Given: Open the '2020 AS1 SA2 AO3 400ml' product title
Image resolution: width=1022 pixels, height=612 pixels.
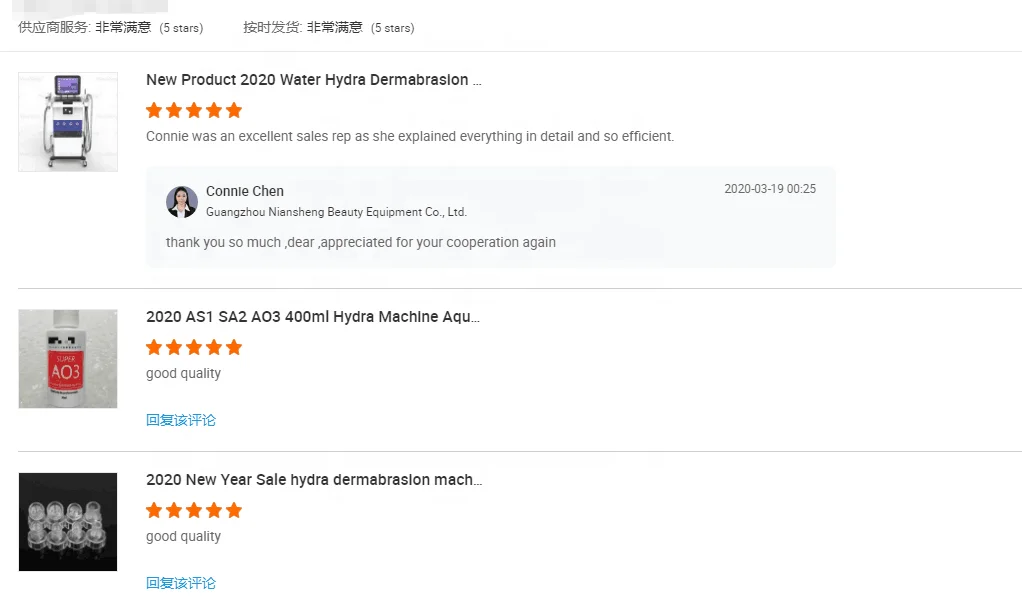Looking at the screenshot, I should pyautogui.click(x=312, y=317).
